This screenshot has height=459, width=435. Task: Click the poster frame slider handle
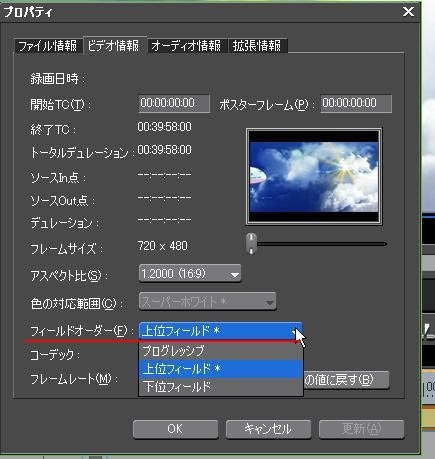coord(252,244)
